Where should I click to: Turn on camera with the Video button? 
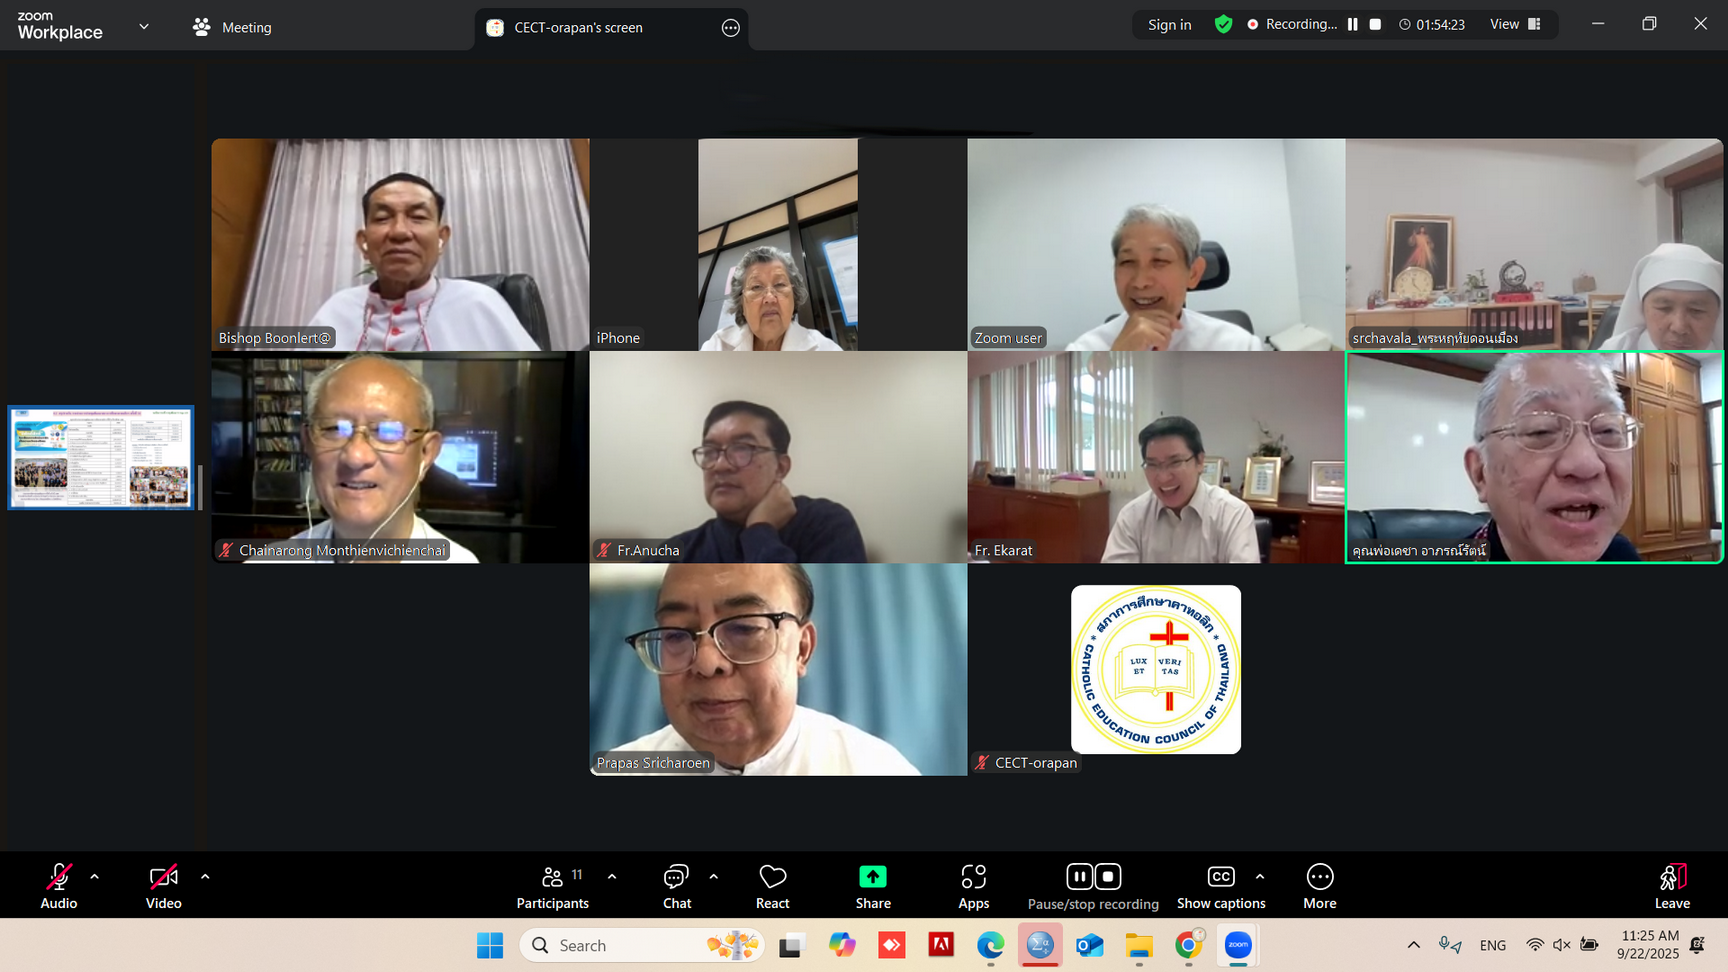tap(164, 886)
